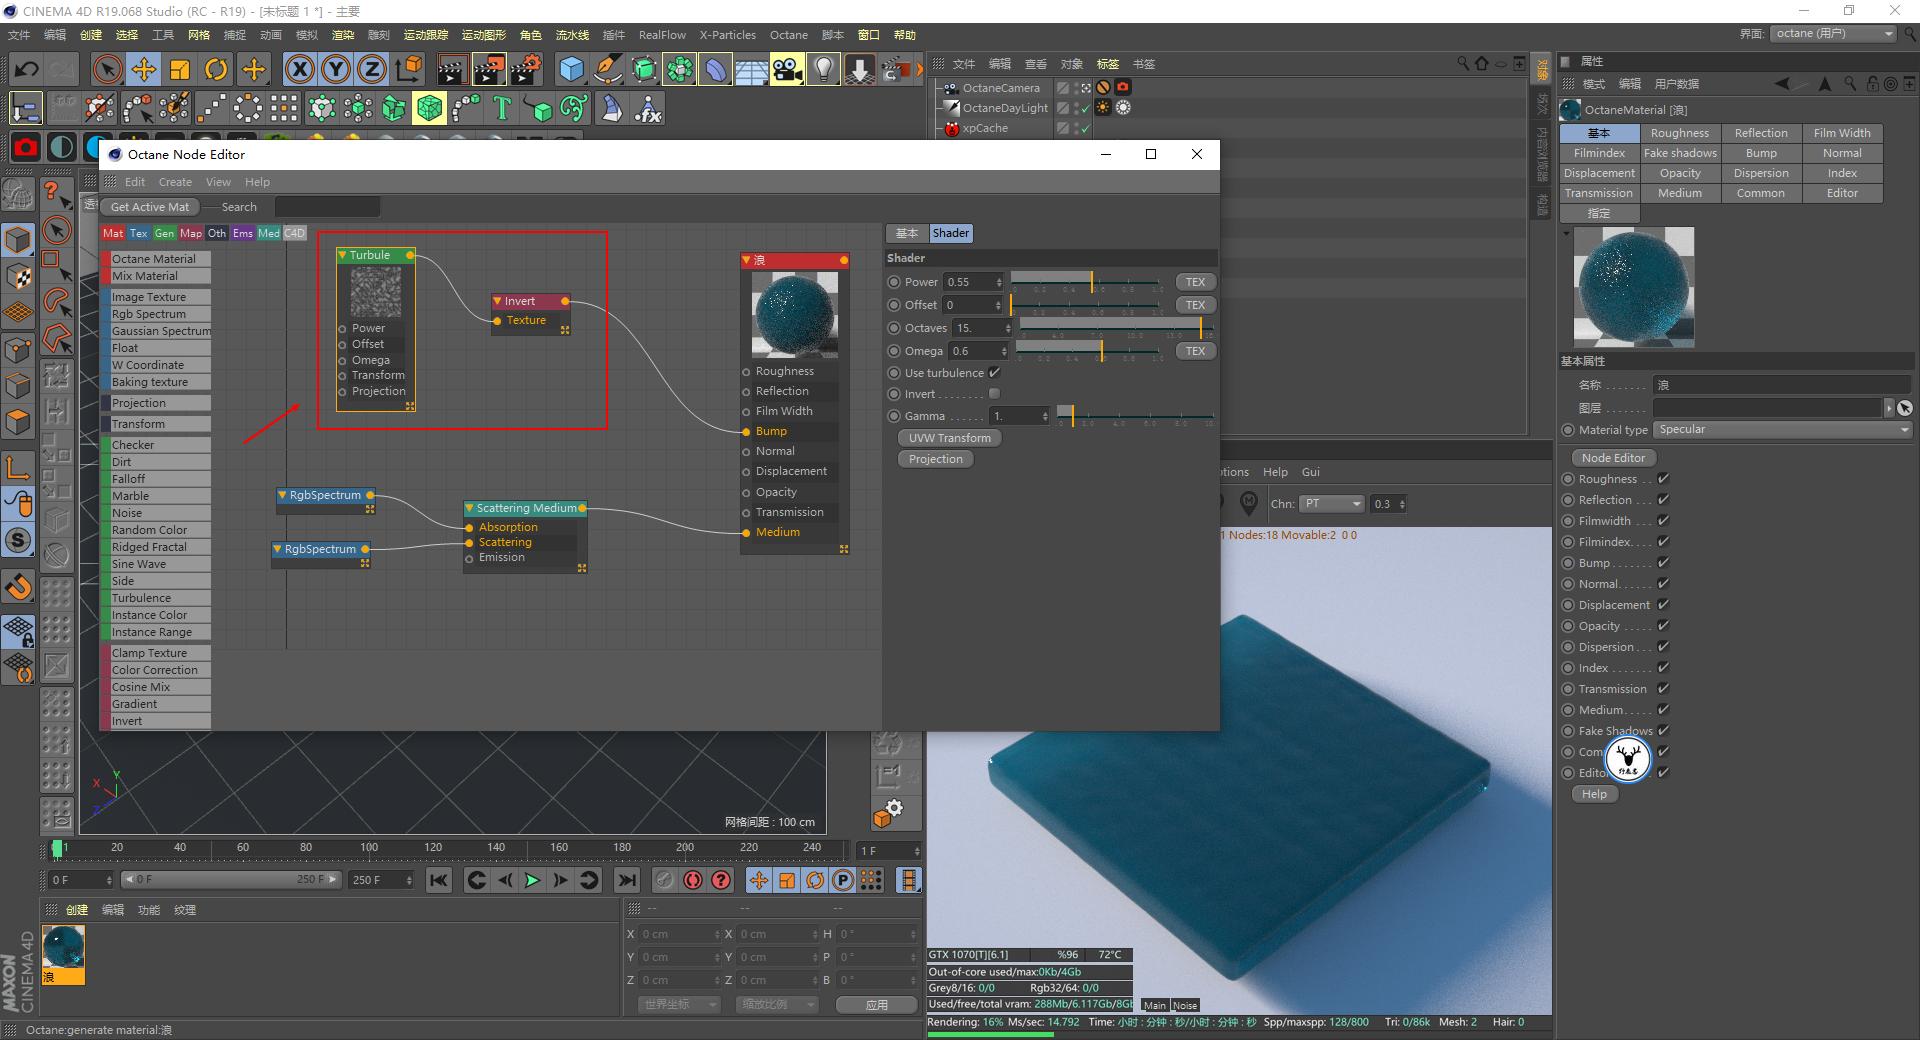1920x1040 pixels.
Task: Open the Chn PT channel dropdown
Action: (1331, 504)
